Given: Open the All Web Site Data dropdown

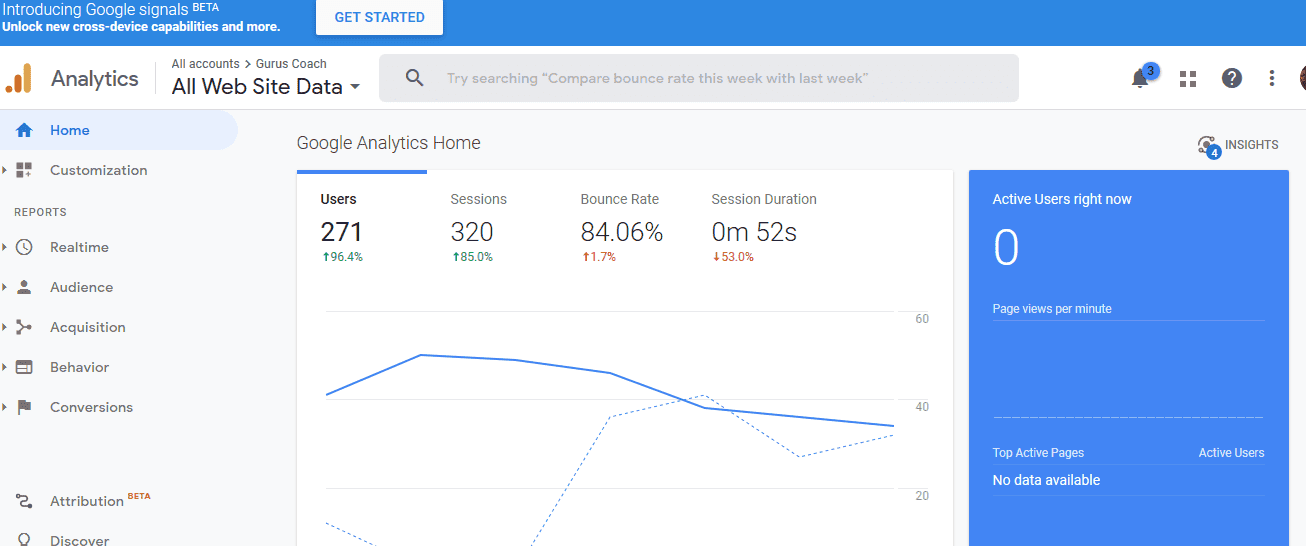Looking at the screenshot, I should (x=266, y=87).
